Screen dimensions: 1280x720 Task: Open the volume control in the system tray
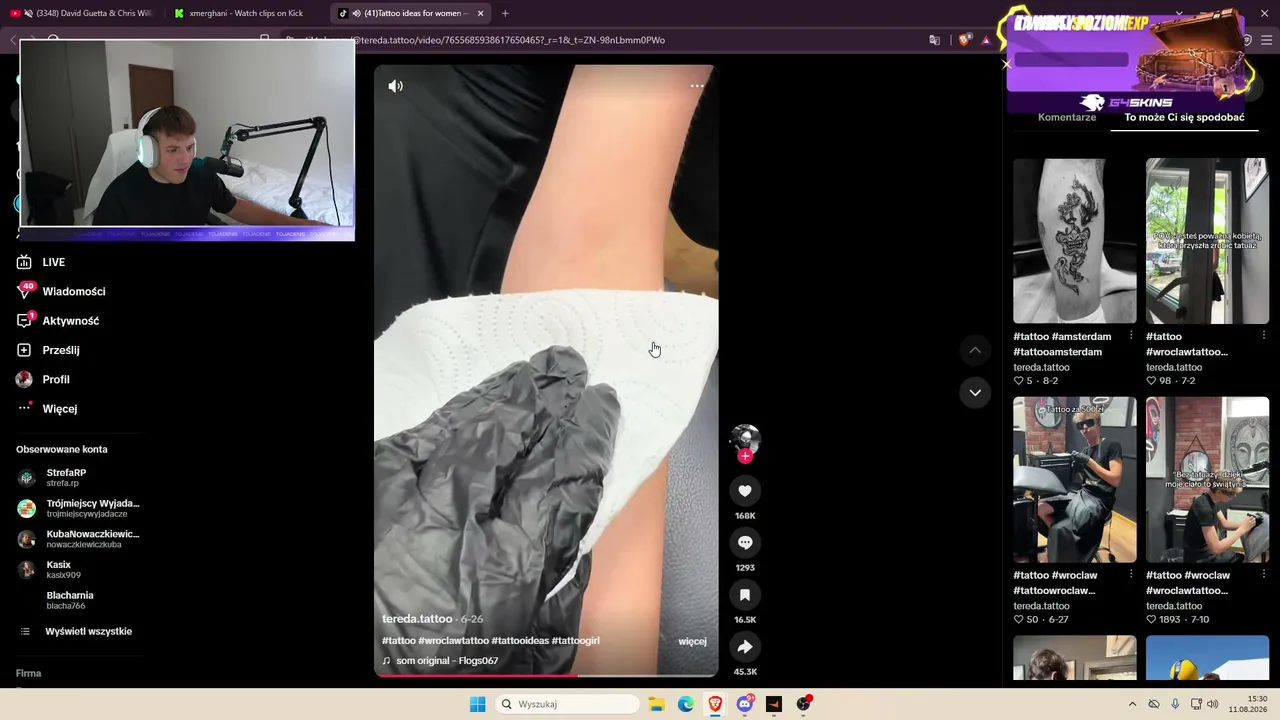coord(1213,704)
